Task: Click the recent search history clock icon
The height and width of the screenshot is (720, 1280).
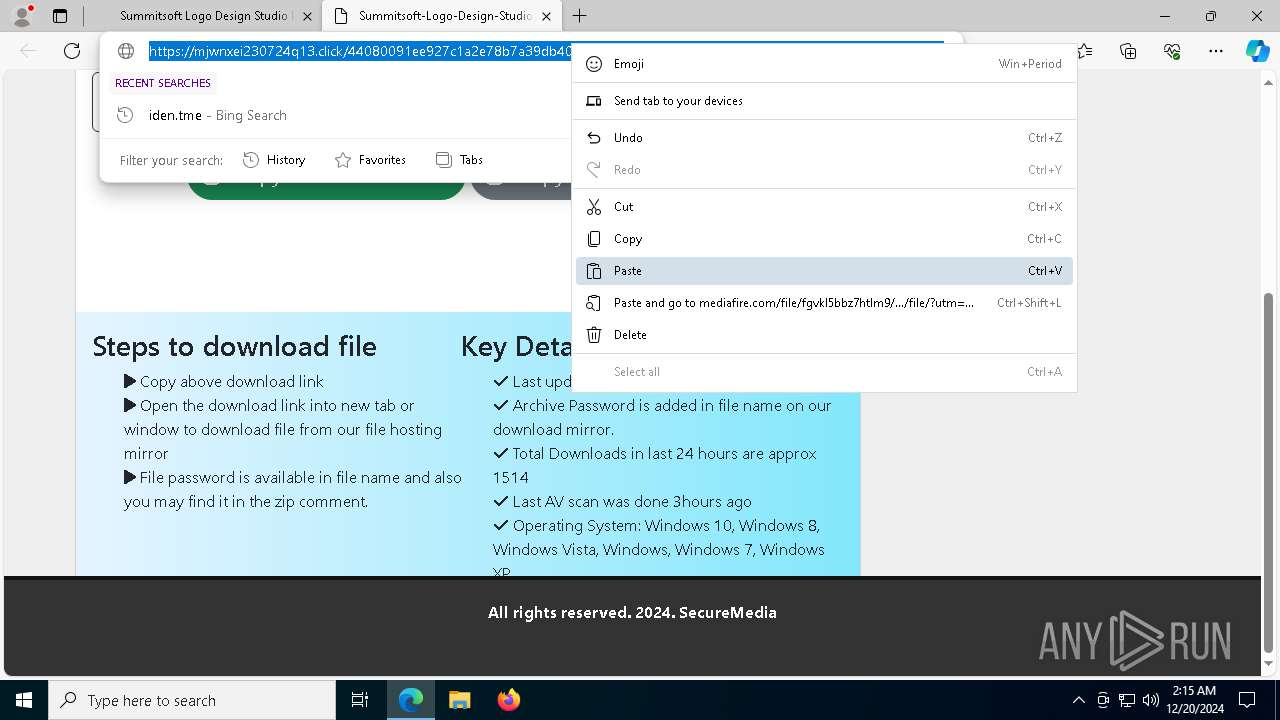Action: [125, 115]
